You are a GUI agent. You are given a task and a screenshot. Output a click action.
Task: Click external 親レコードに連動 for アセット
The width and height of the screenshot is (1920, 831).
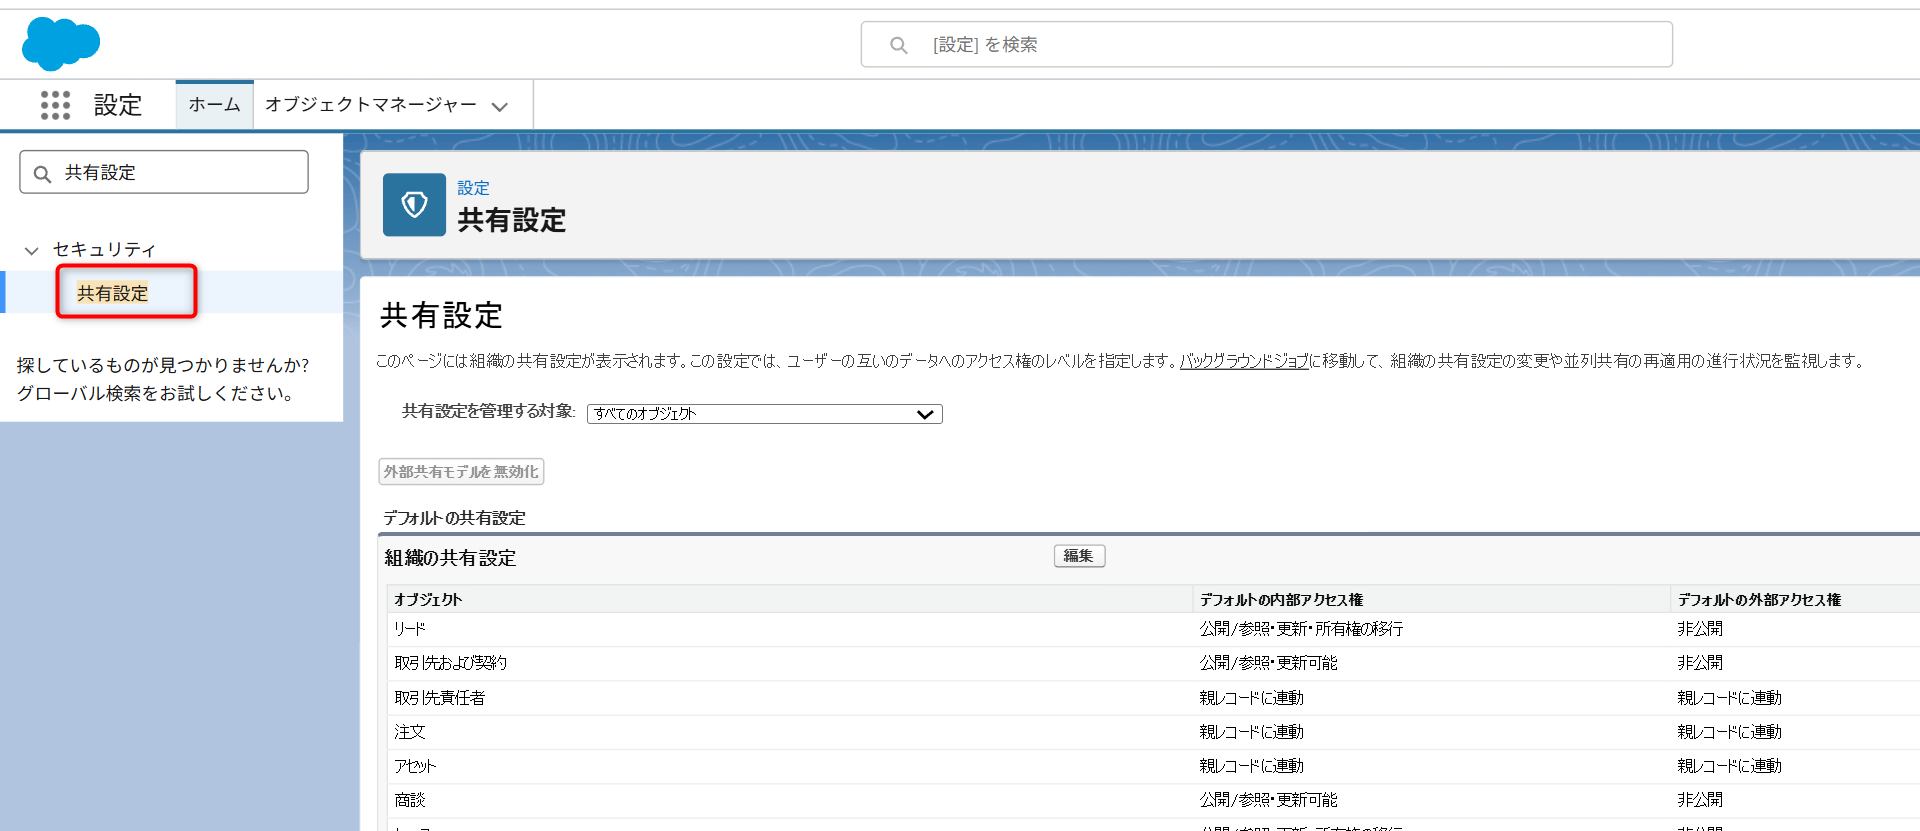pyautogui.click(x=1729, y=766)
